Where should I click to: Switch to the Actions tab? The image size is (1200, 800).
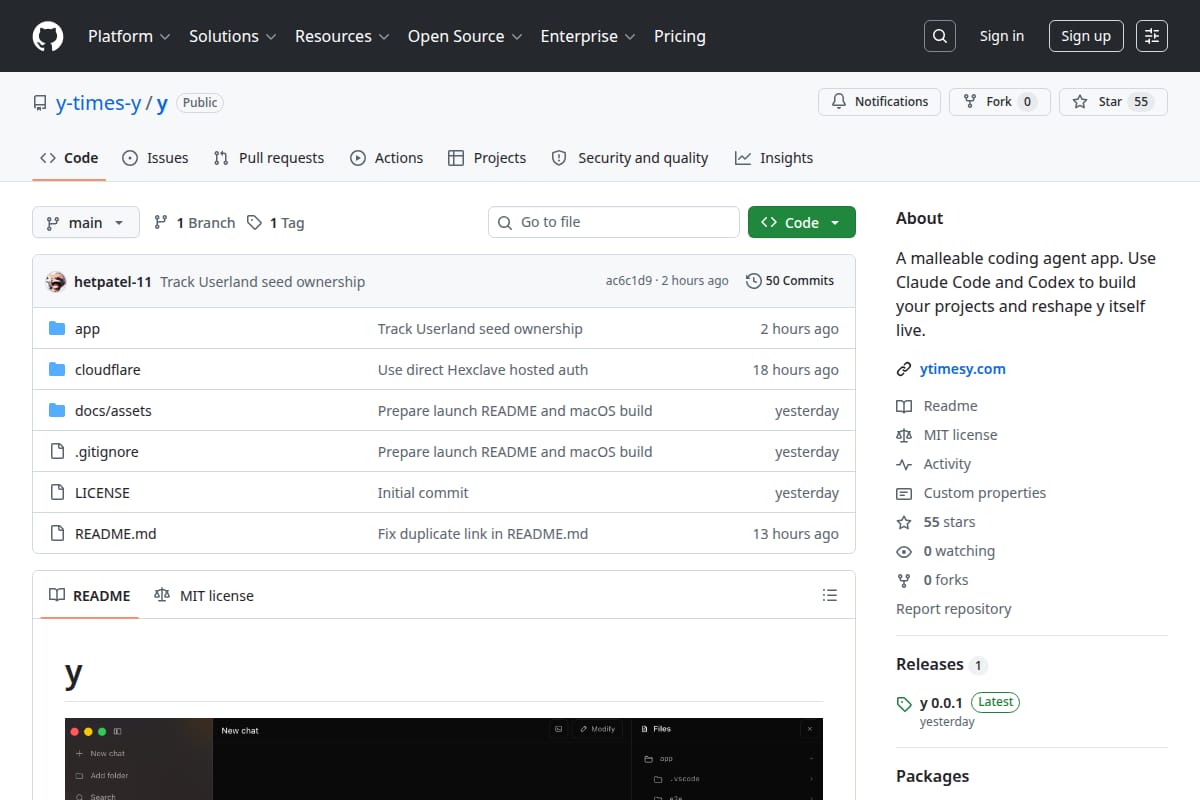click(386, 158)
